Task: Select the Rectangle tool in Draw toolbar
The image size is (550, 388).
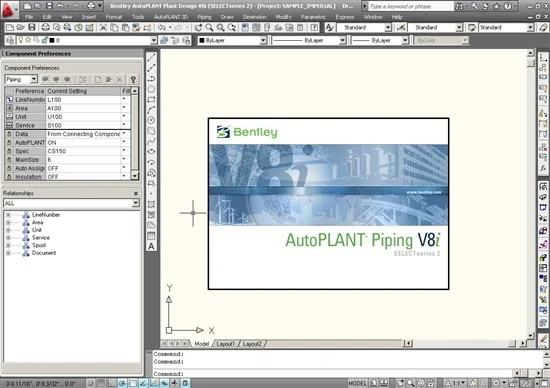Action: point(151,100)
